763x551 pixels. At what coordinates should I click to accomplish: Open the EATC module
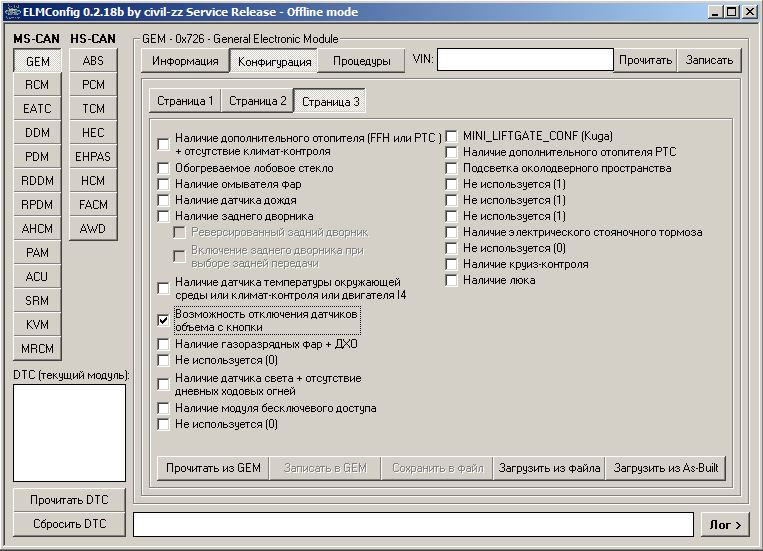pyautogui.click(x=37, y=109)
